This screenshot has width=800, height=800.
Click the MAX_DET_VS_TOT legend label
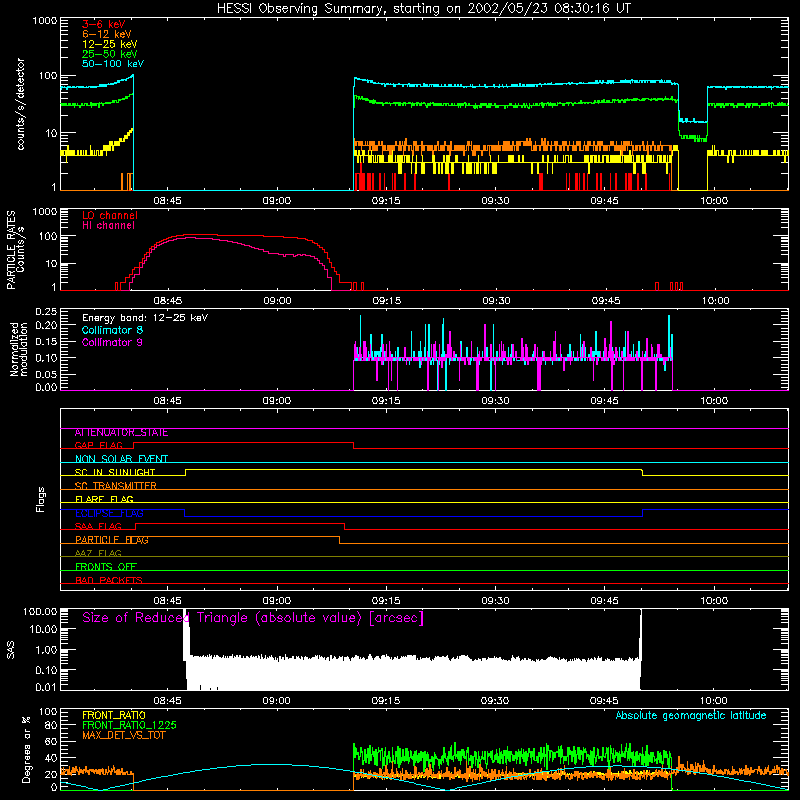pyautogui.click(x=124, y=735)
